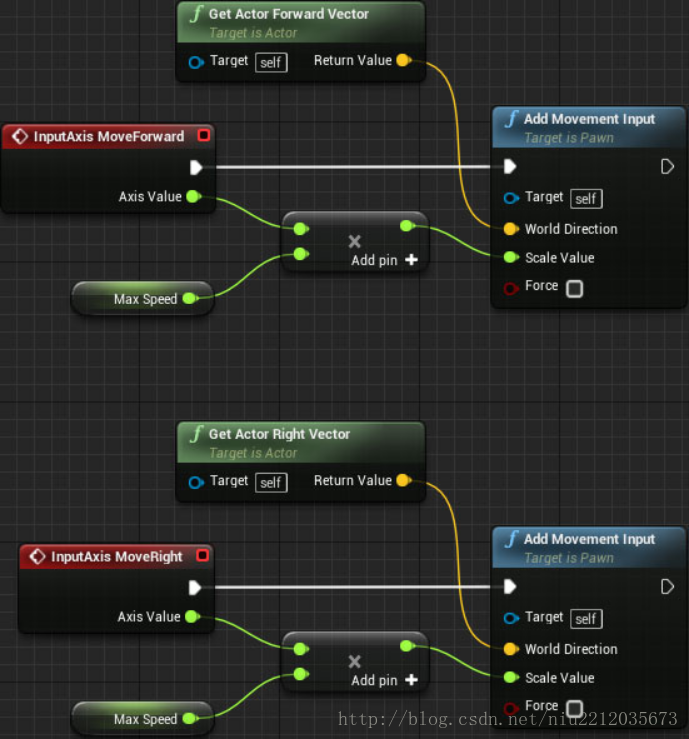Select the upper Max Speed variable node

[x=143, y=298]
